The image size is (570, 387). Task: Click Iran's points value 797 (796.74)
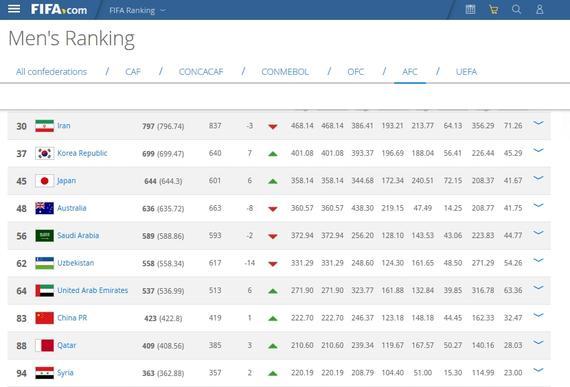[163, 126]
